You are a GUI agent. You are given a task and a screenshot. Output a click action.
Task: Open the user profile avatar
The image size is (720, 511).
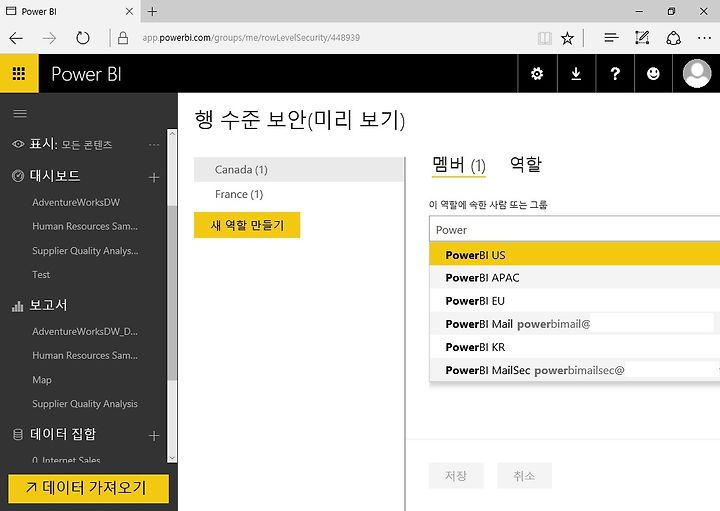697,73
